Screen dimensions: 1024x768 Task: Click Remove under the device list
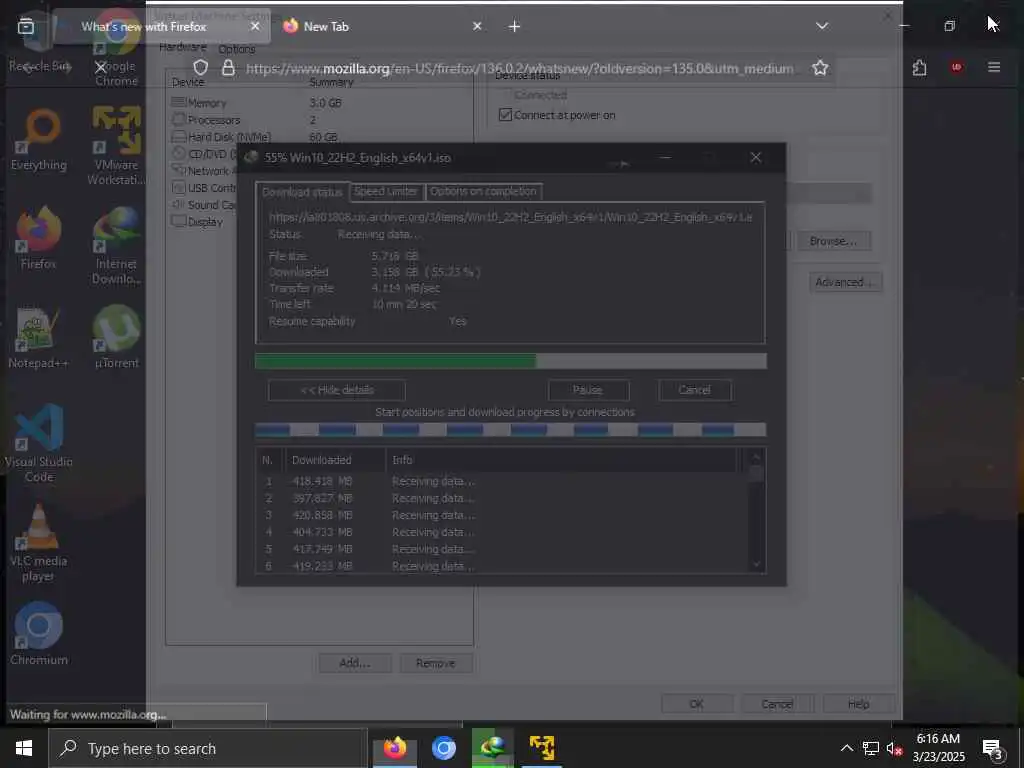pyautogui.click(x=436, y=663)
